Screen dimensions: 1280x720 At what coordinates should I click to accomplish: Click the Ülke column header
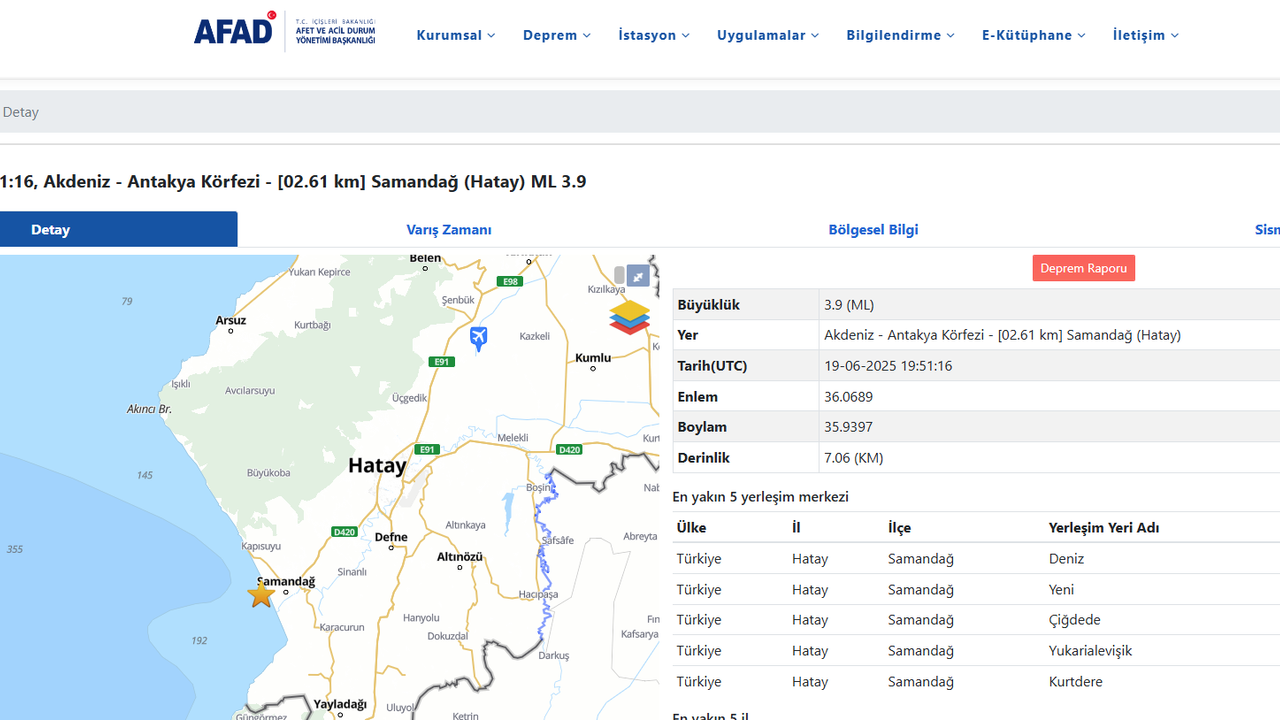click(691, 528)
